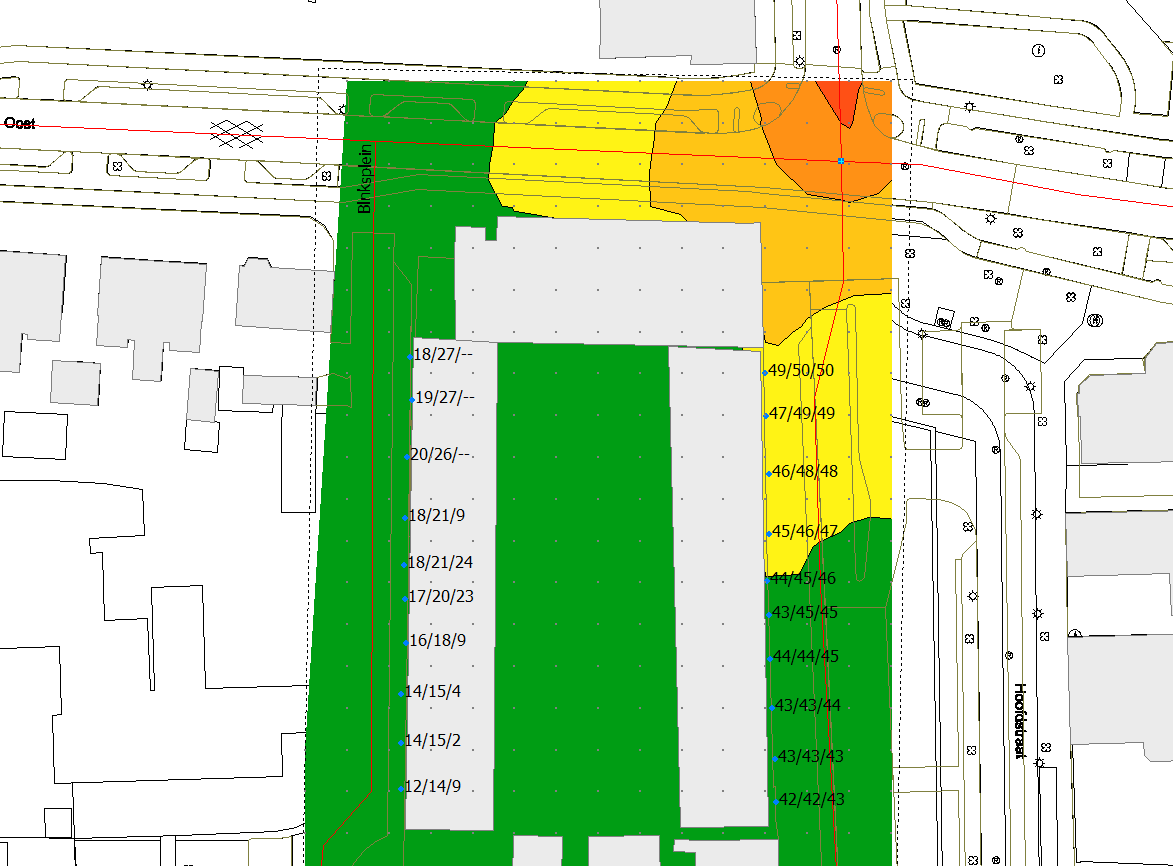This screenshot has height=866, width=1173.
Task: Pick the blue receptor dot beside 18/27/--
Action: coord(411,356)
